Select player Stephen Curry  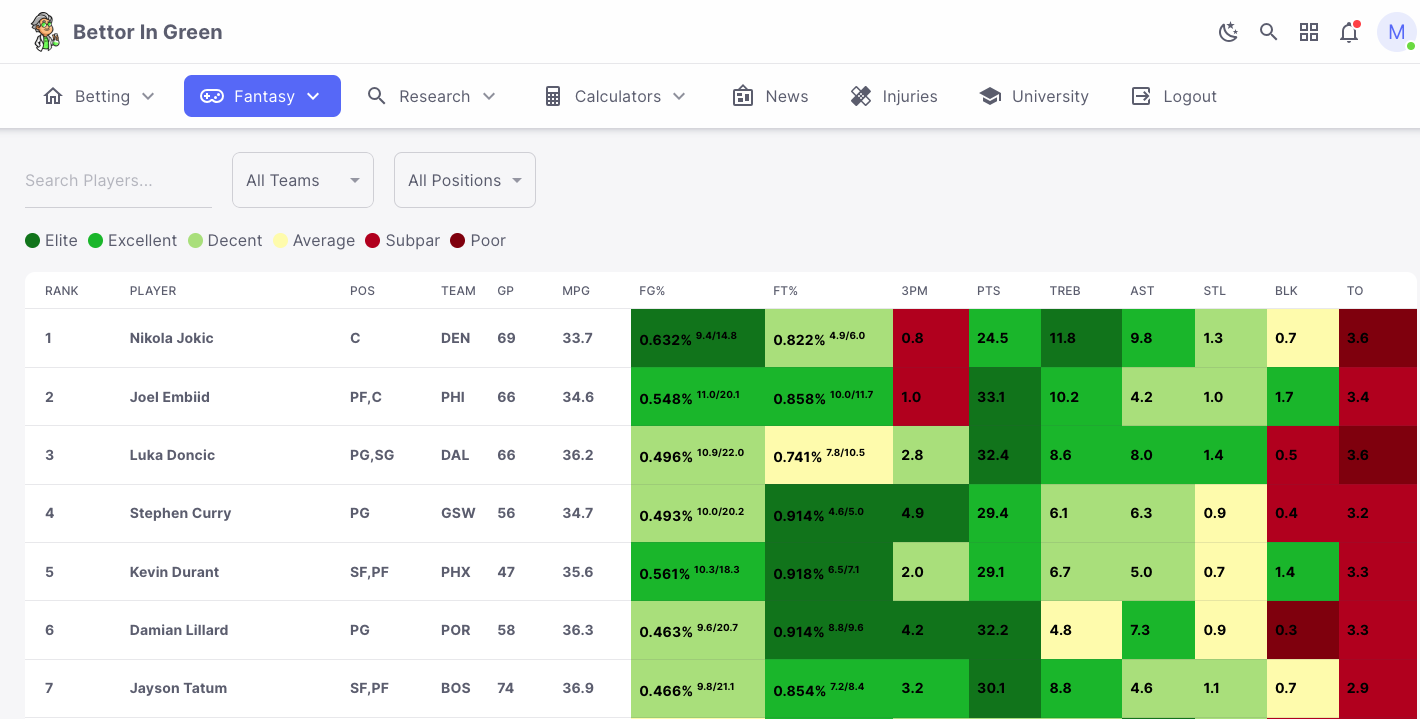(x=181, y=513)
